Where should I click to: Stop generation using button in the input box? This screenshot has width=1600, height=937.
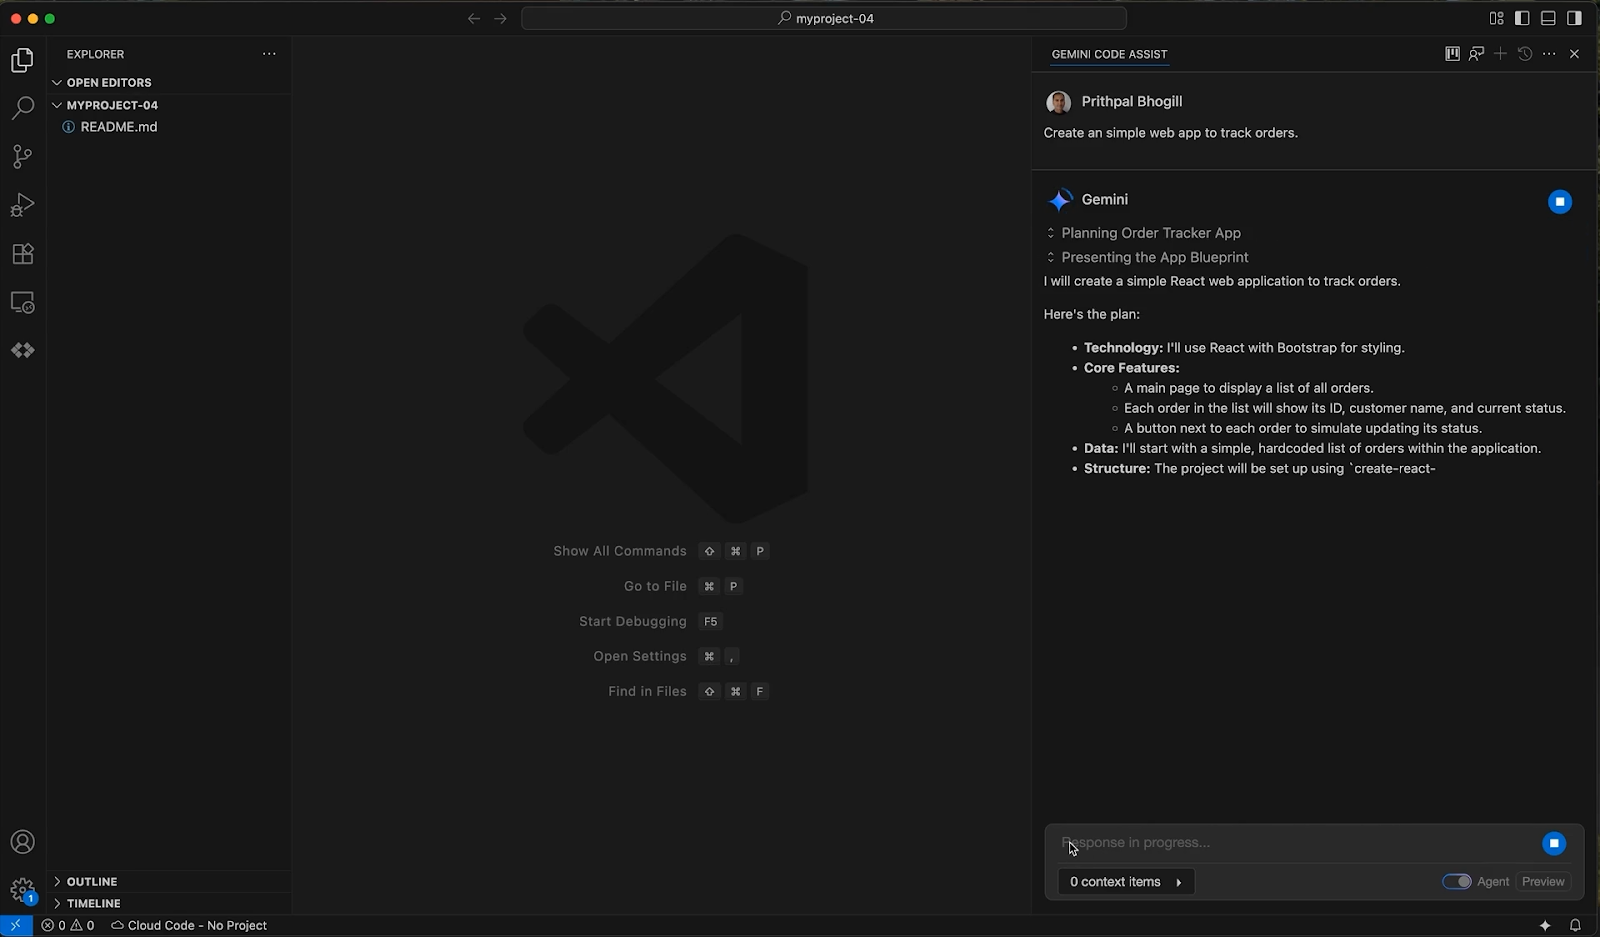tap(1554, 844)
